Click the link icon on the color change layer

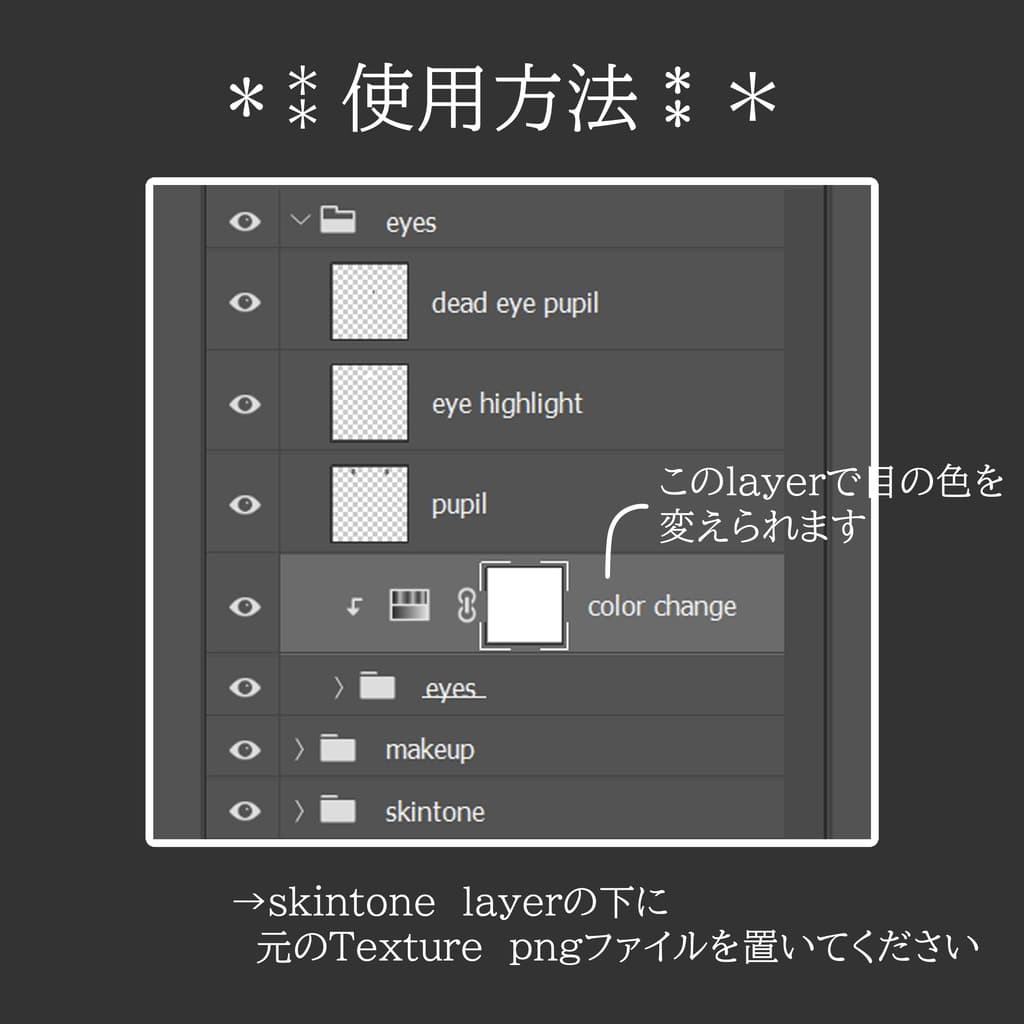click(466, 605)
